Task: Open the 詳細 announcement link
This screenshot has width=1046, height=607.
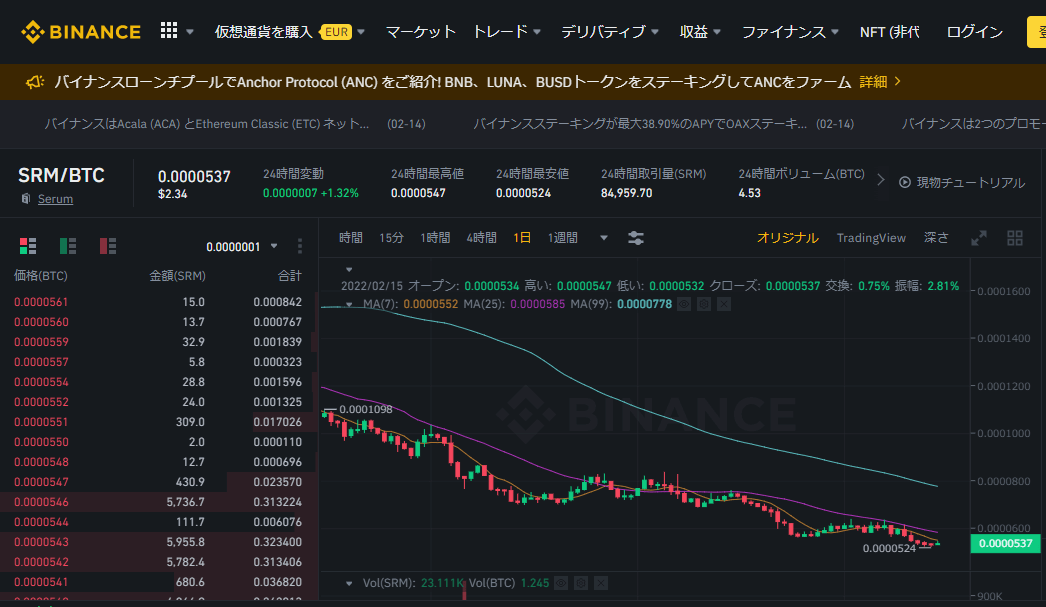Action: pos(880,81)
